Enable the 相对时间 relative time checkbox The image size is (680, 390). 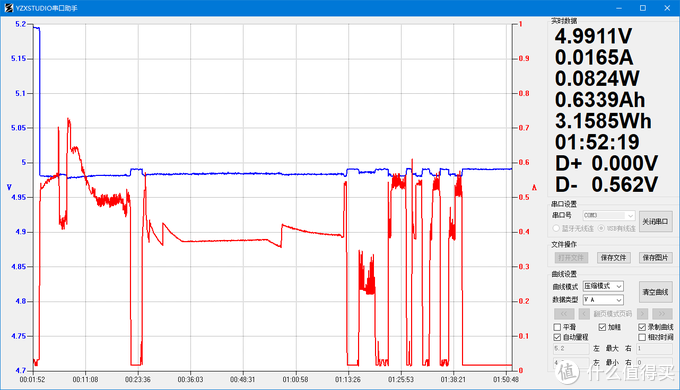pos(642,337)
